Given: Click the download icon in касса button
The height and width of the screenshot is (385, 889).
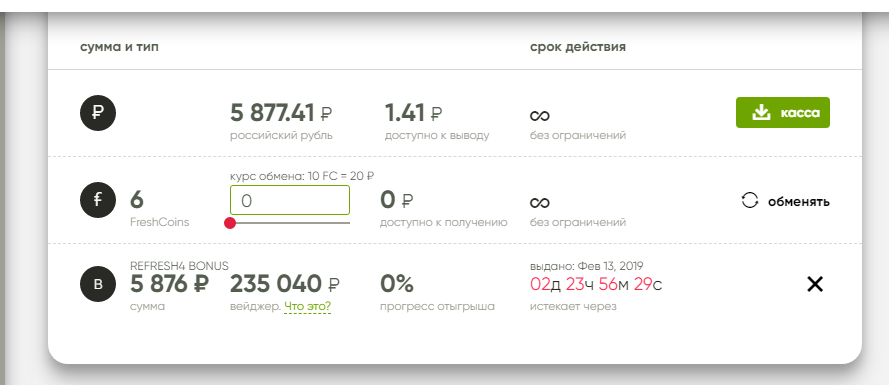Looking at the screenshot, I should coord(761,112).
